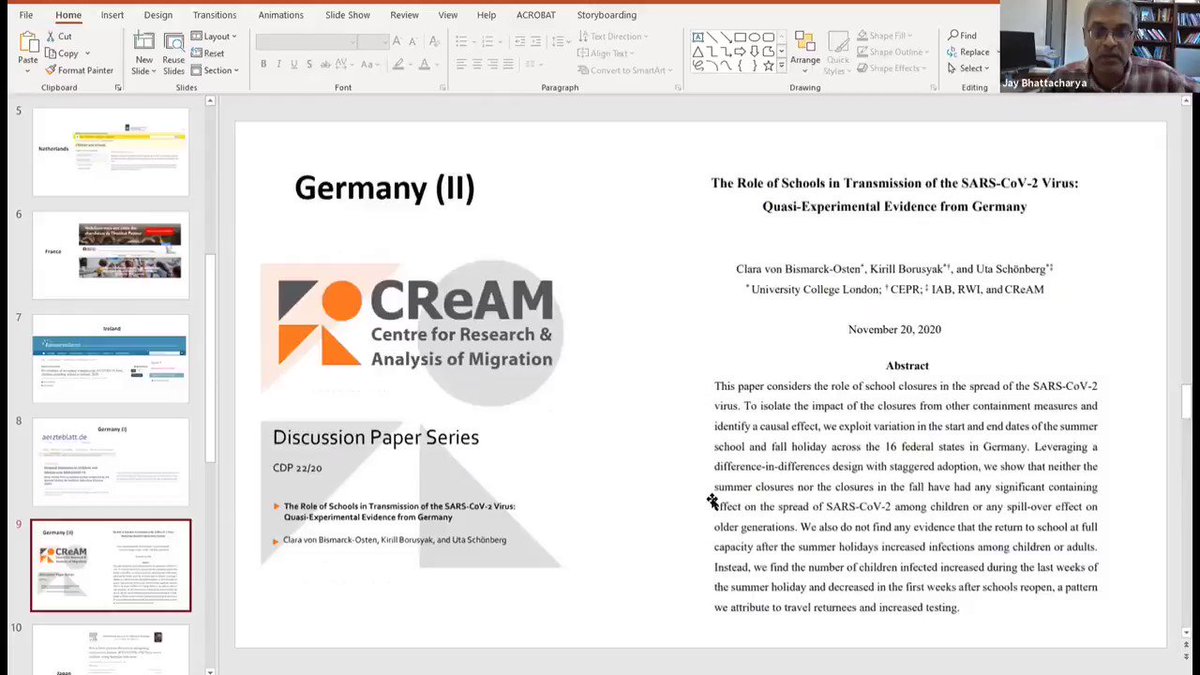
Task: Select the Star shape in gallery
Action: (768, 66)
